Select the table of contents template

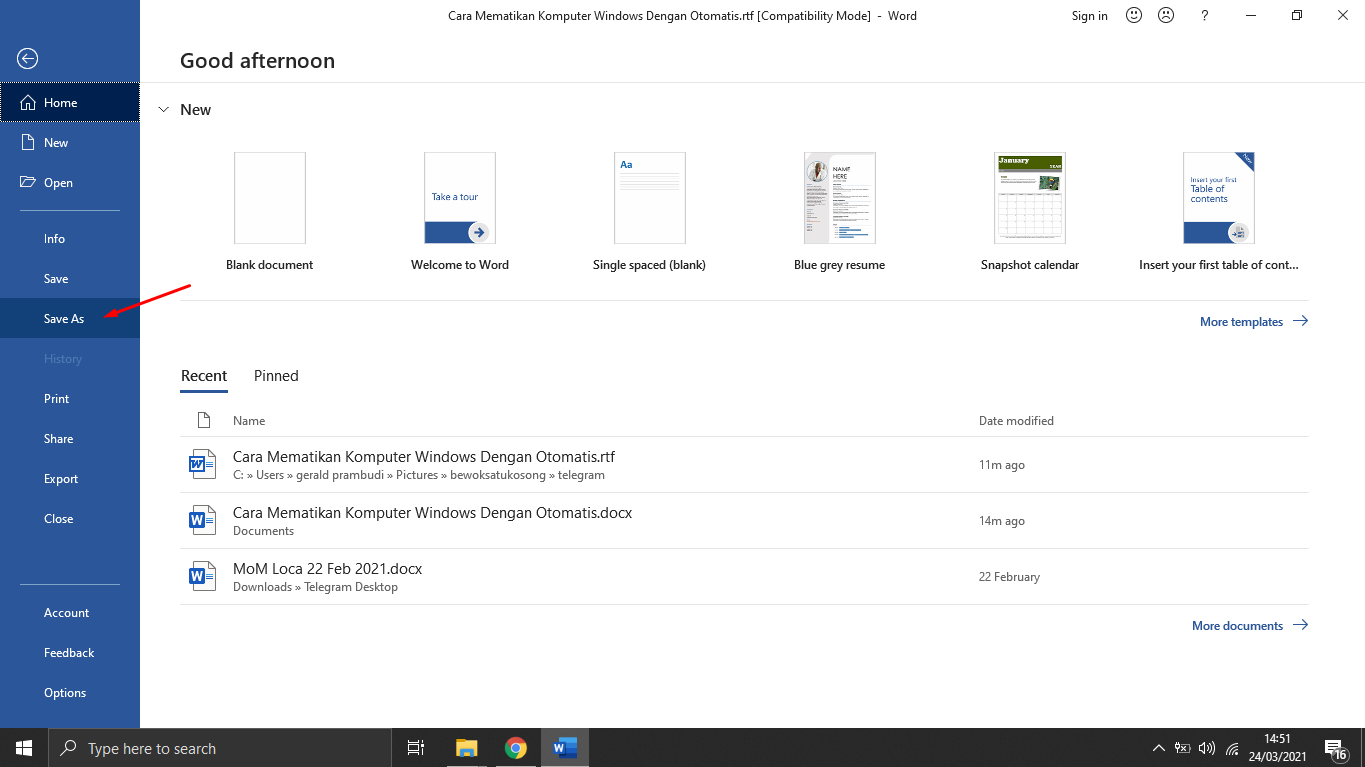tap(1219, 211)
